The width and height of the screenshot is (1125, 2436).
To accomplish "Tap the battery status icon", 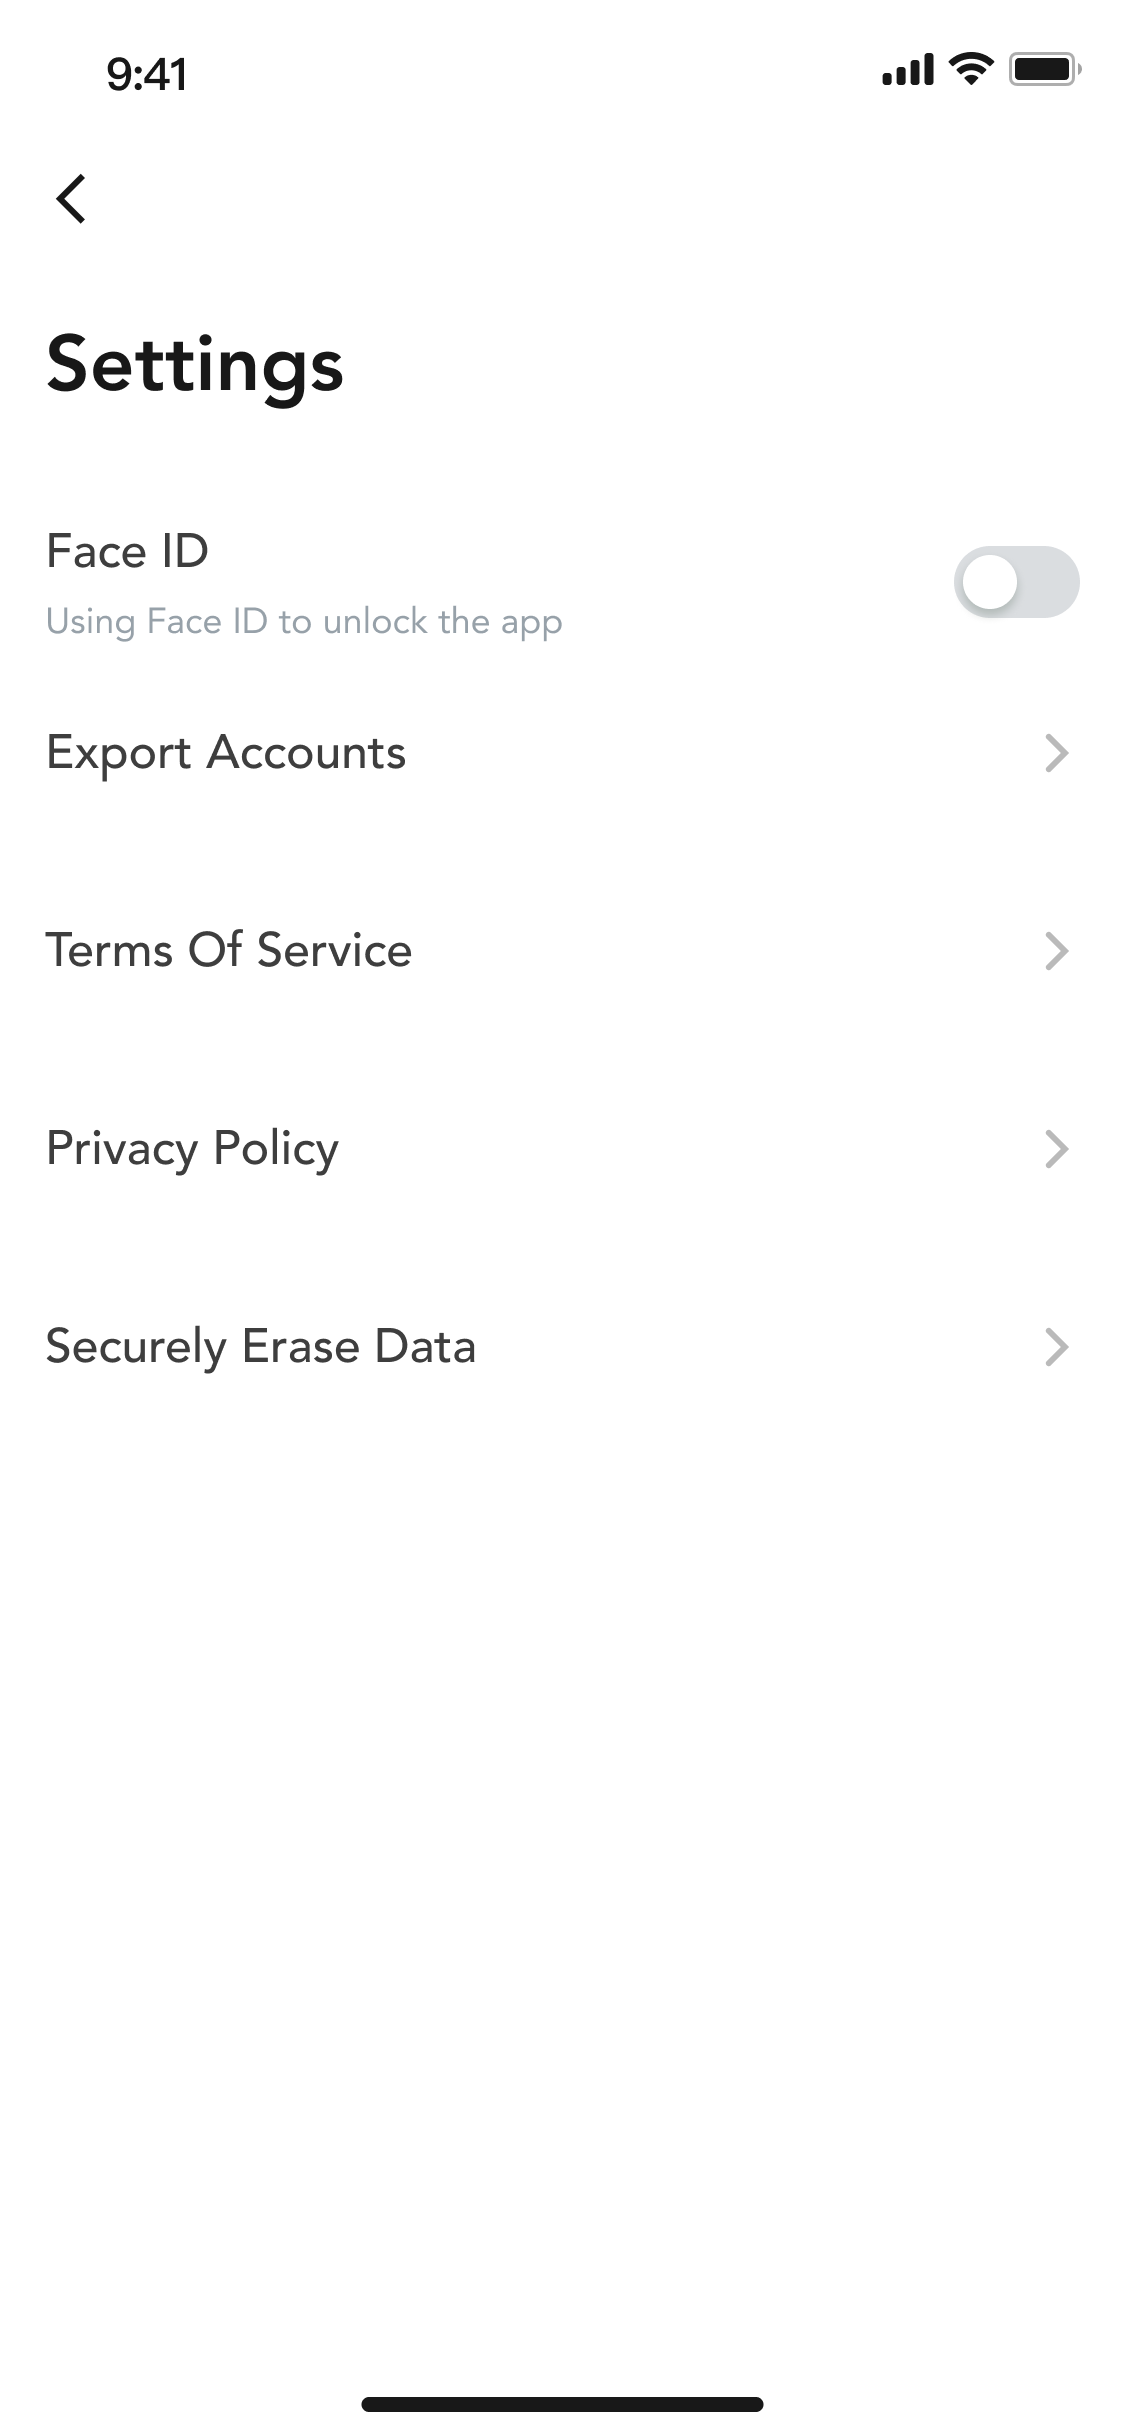I will click(1044, 69).
